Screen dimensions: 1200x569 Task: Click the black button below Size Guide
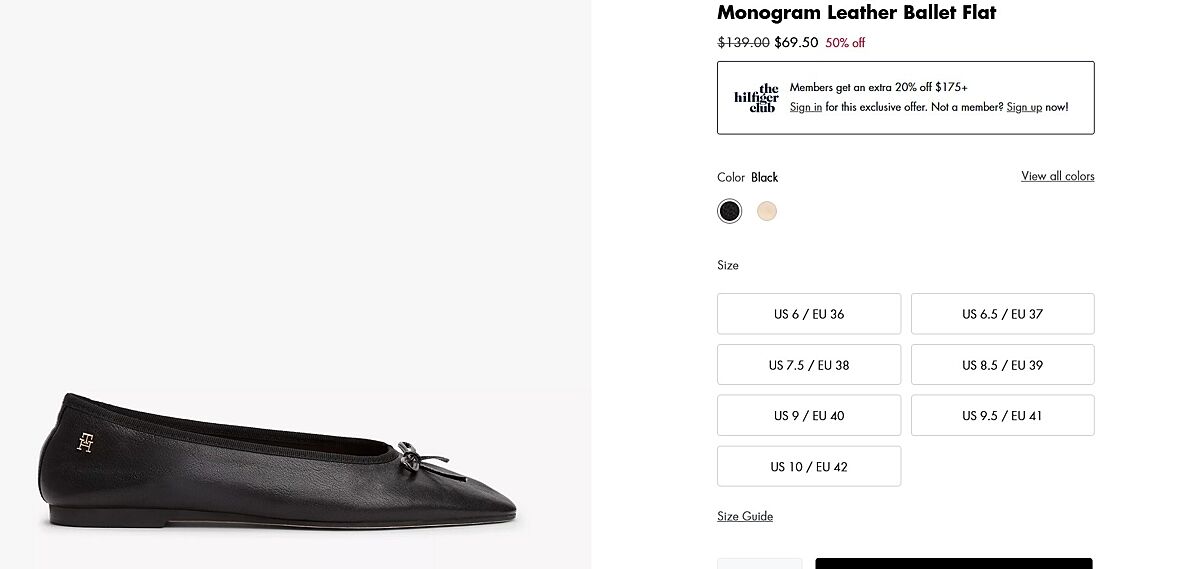[953, 563]
